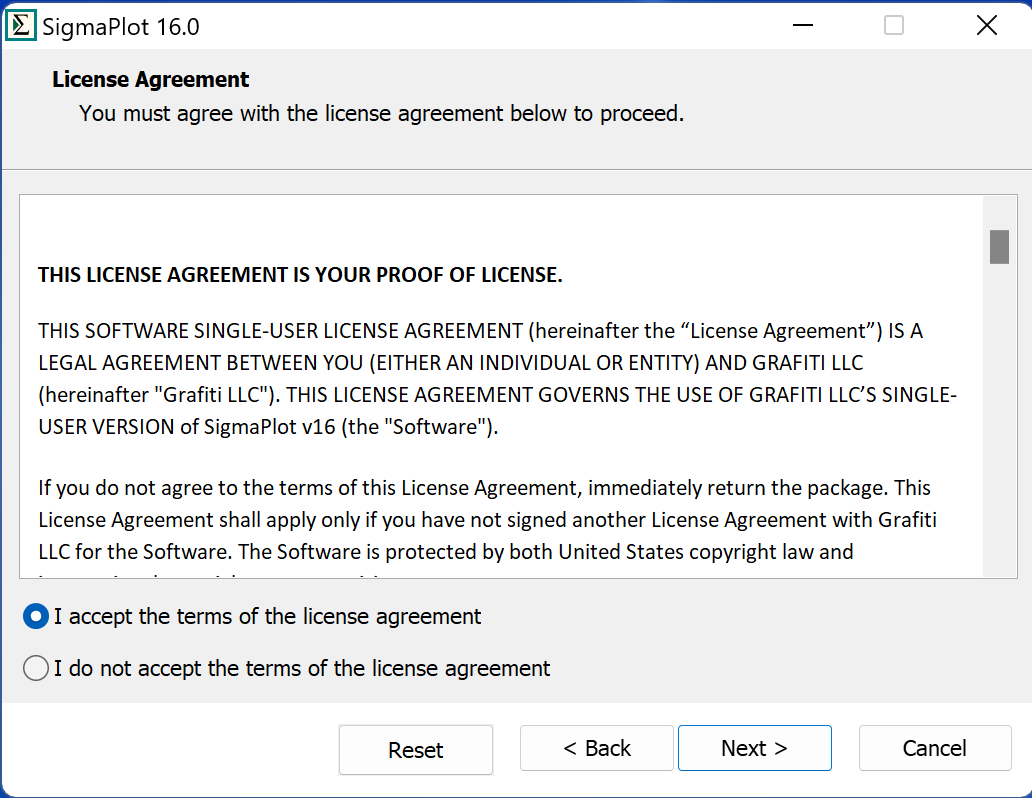Click 'You must agree with the license agreement' text
This screenshot has height=798, width=1032.
click(x=381, y=113)
